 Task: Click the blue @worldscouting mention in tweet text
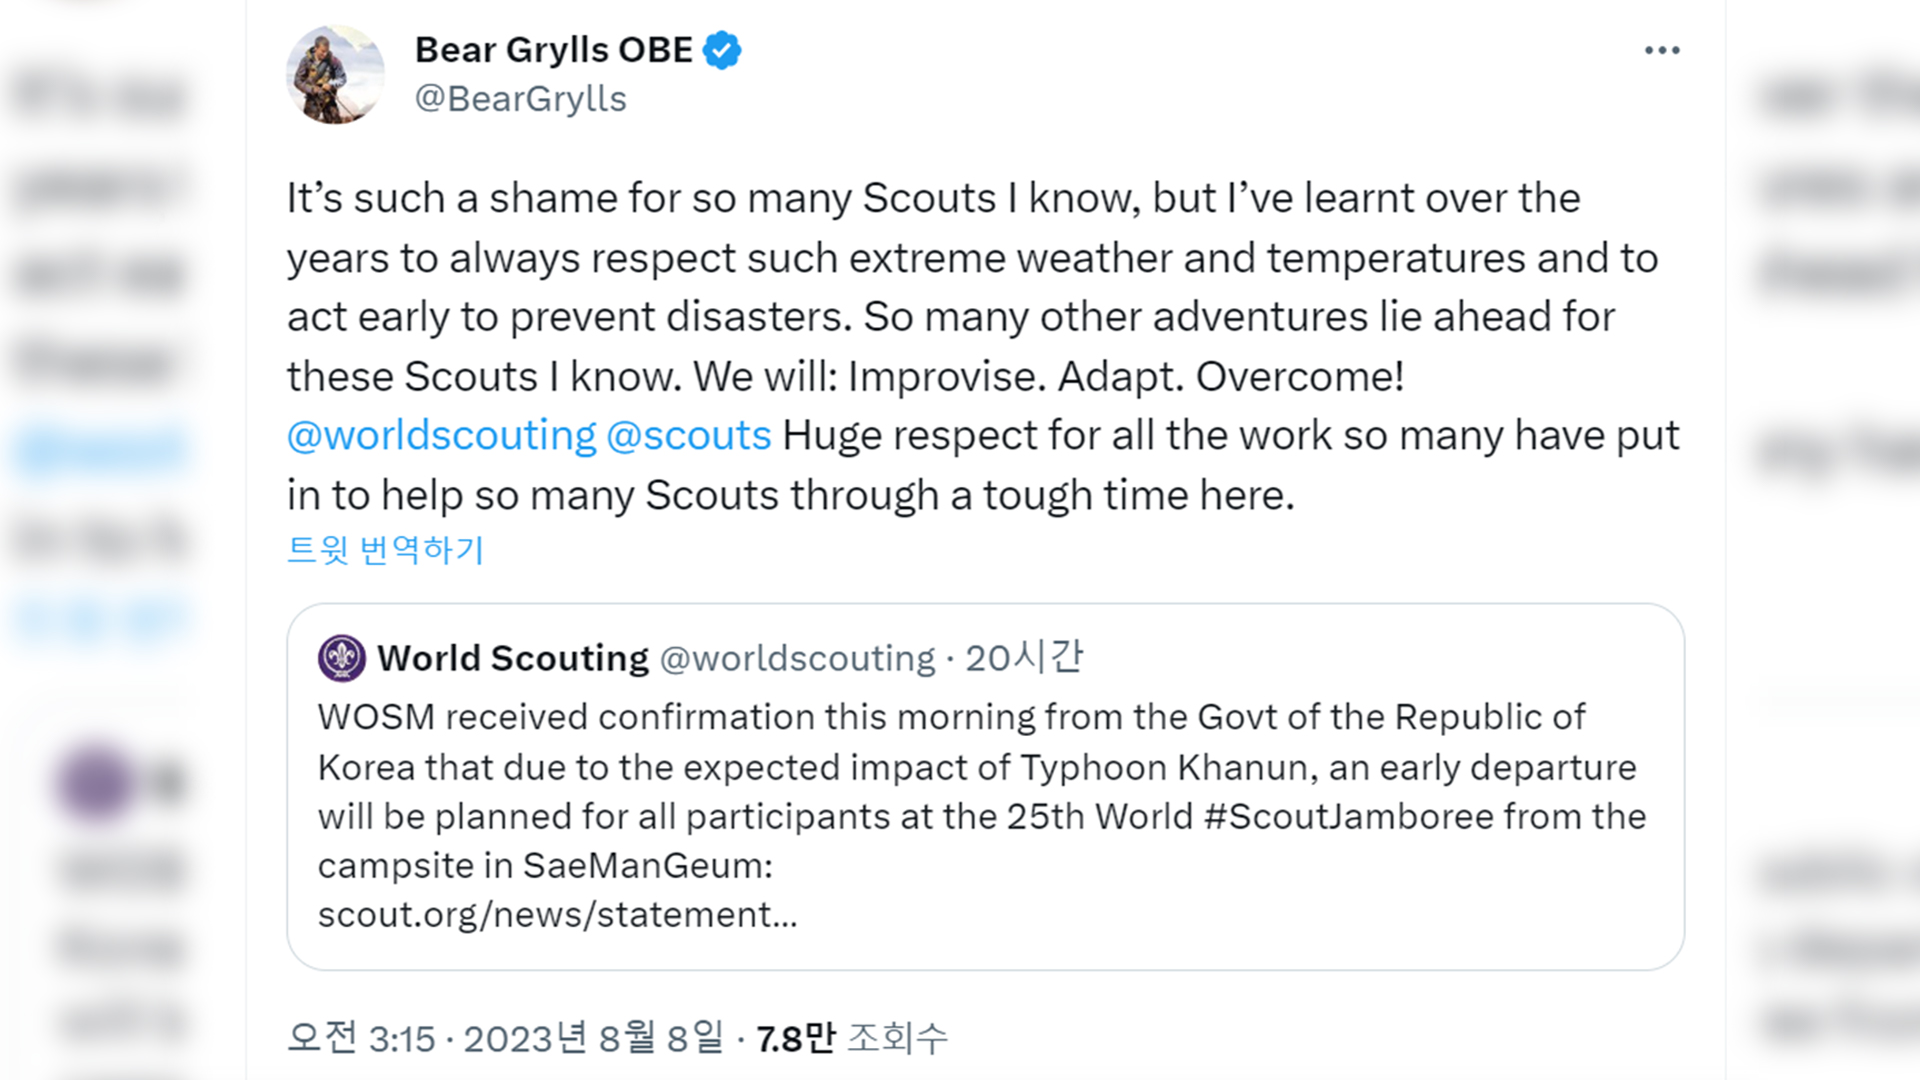pyautogui.click(x=441, y=436)
